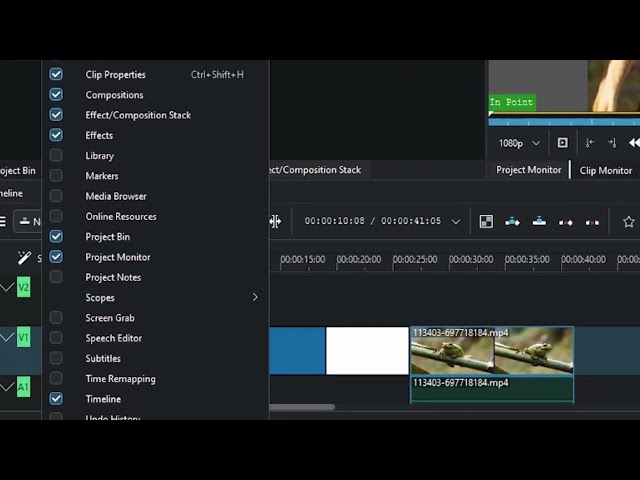Uncheck the Effects dock checkbox
The height and width of the screenshot is (480, 640).
[56, 135]
